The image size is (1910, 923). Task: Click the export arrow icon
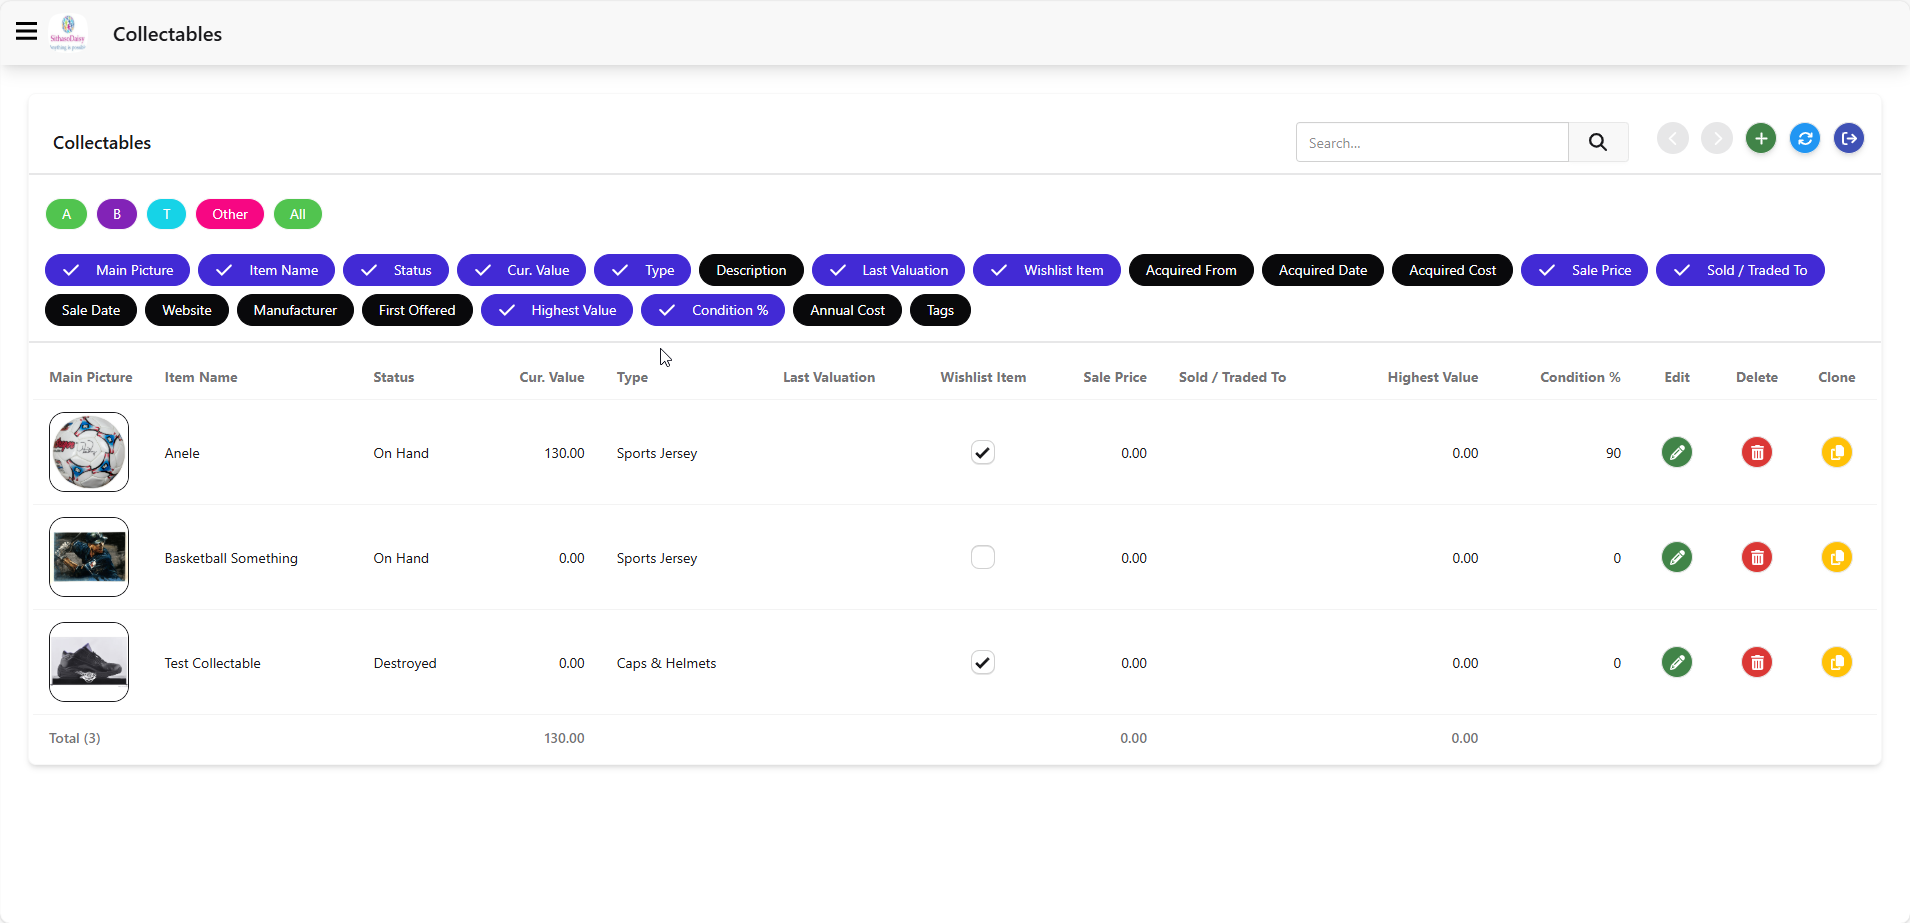tap(1849, 138)
